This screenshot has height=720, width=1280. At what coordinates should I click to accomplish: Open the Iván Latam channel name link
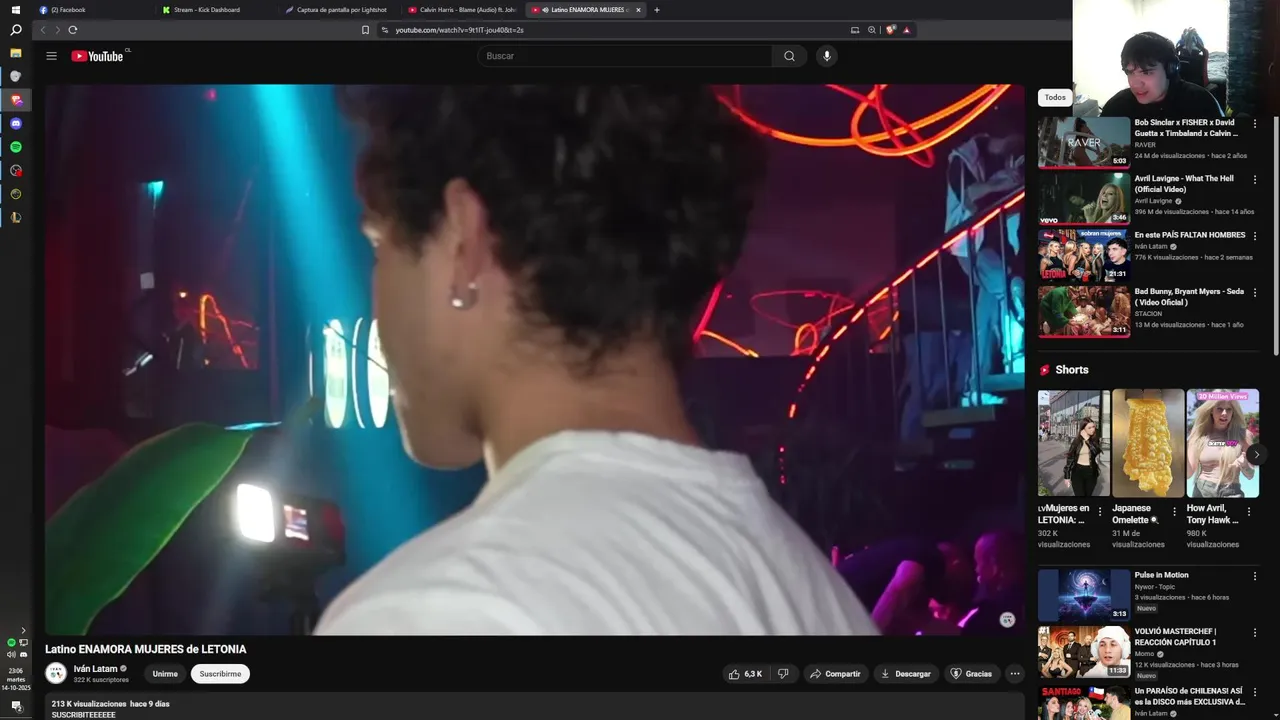pyautogui.click(x=95, y=669)
